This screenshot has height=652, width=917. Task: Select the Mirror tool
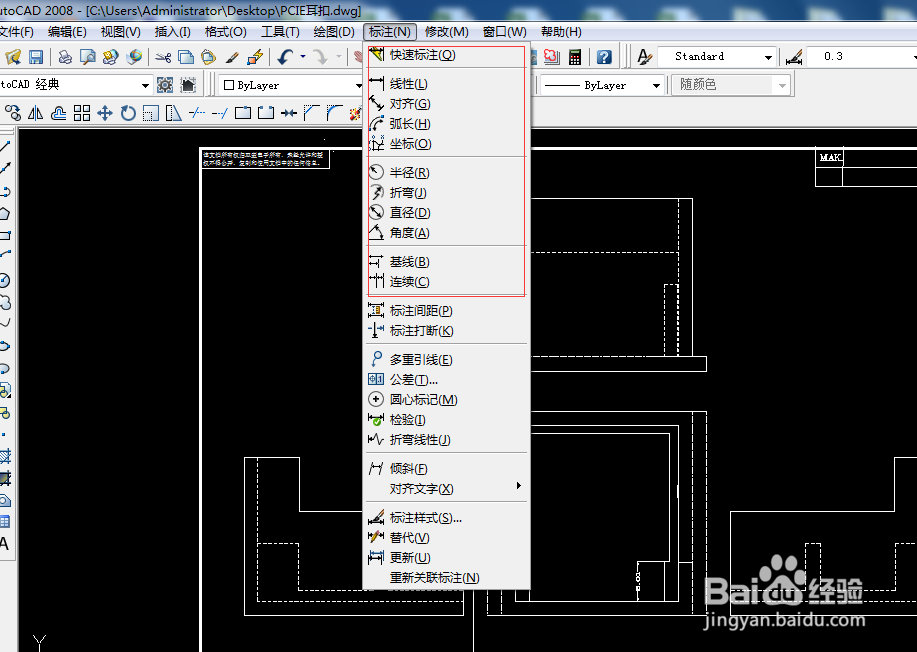point(36,112)
